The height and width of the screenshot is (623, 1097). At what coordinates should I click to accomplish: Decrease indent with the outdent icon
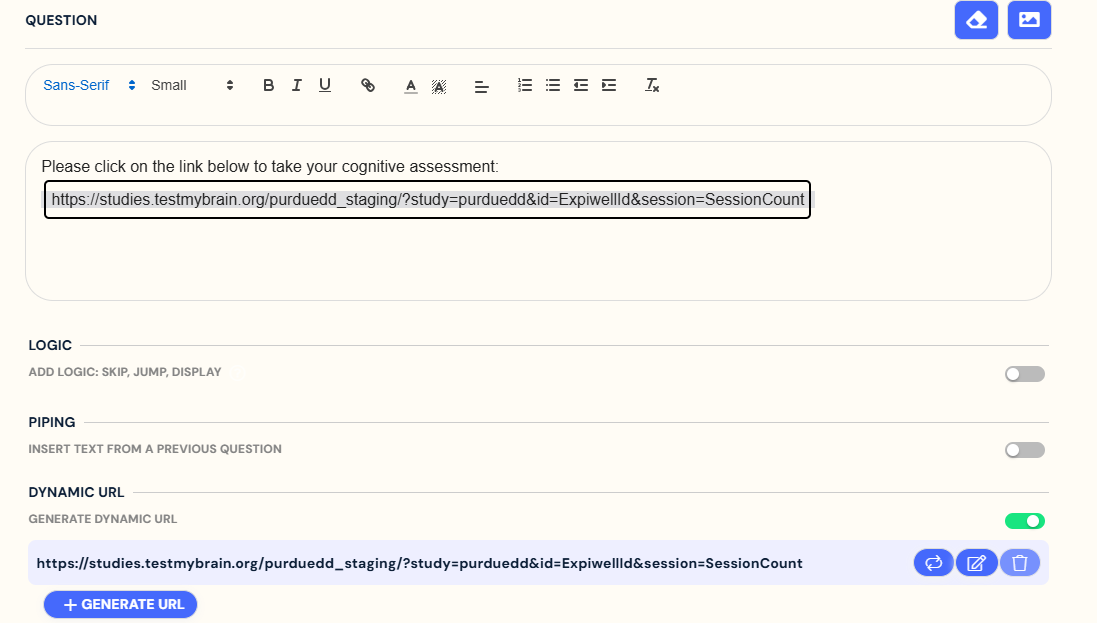pos(581,85)
